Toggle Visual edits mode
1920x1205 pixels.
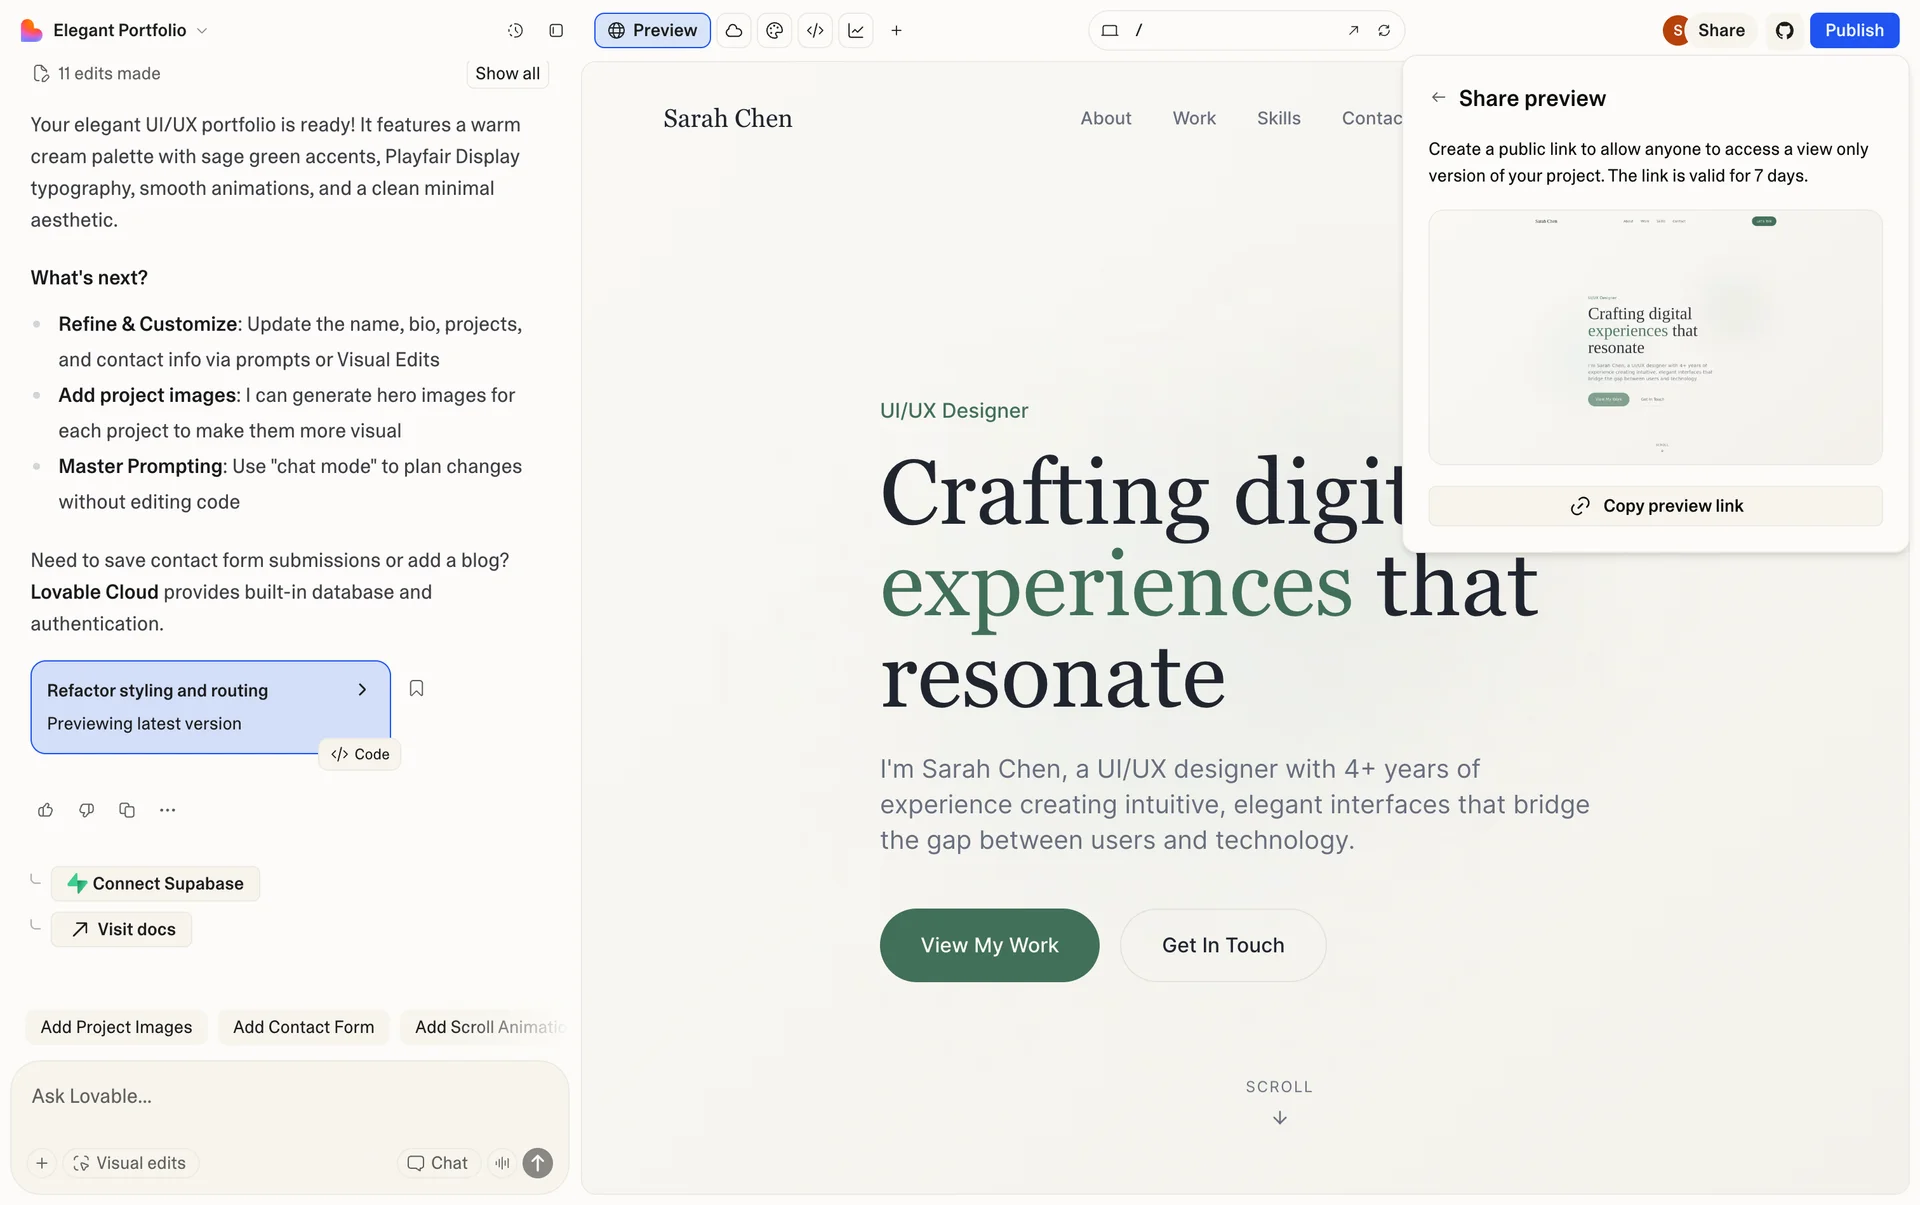(130, 1163)
